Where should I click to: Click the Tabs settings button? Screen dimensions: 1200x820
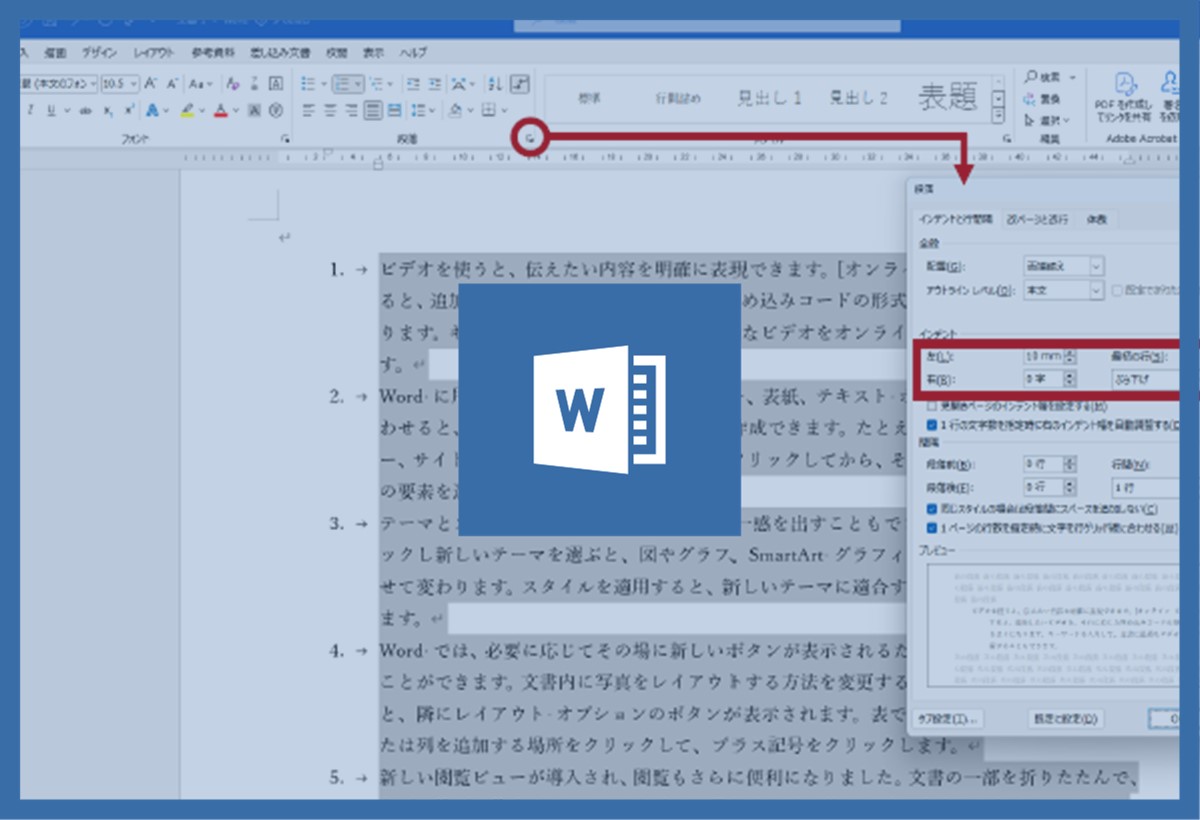(946, 718)
